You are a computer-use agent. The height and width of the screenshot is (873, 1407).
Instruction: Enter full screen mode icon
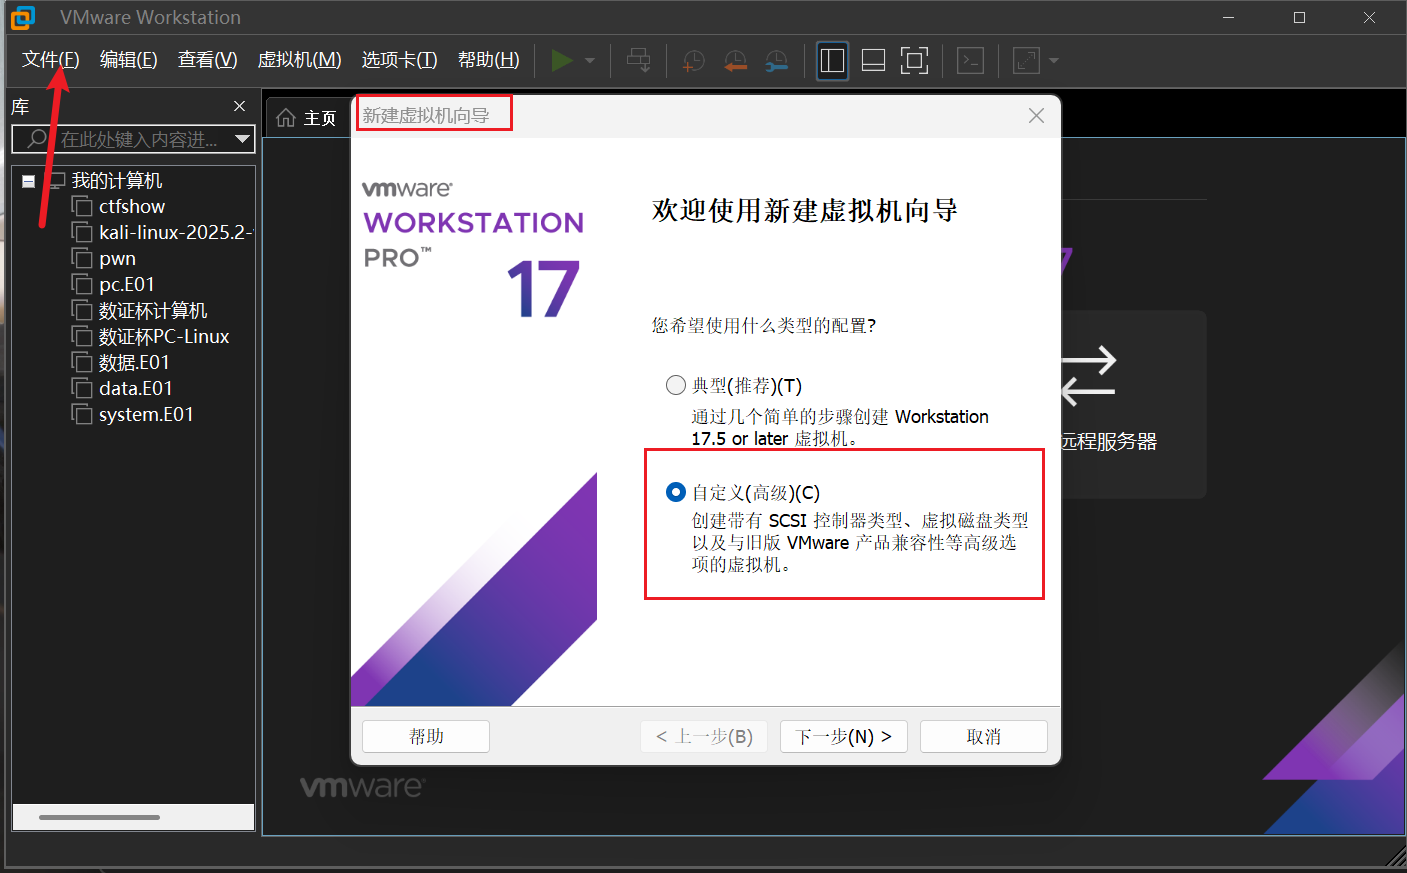(914, 61)
